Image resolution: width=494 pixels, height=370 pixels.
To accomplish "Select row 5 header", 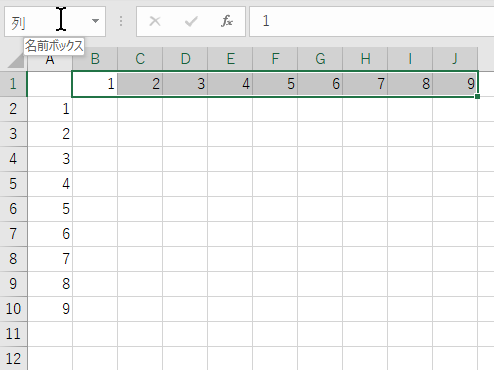I will click(x=13, y=184).
